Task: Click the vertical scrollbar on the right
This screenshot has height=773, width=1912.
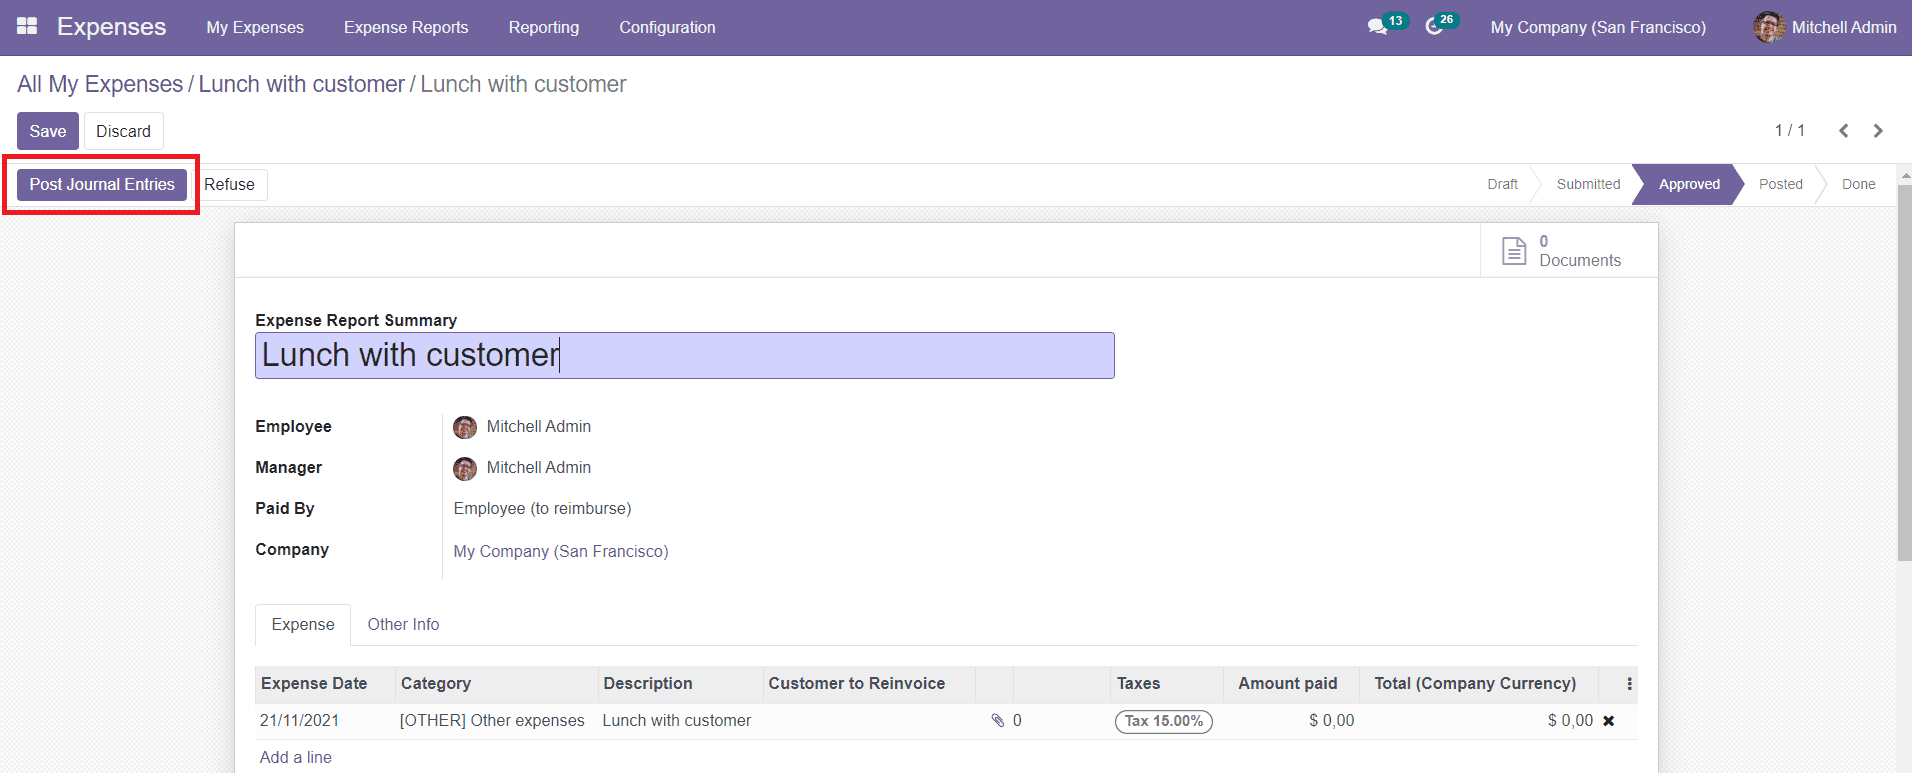Action: [x=1904, y=400]
